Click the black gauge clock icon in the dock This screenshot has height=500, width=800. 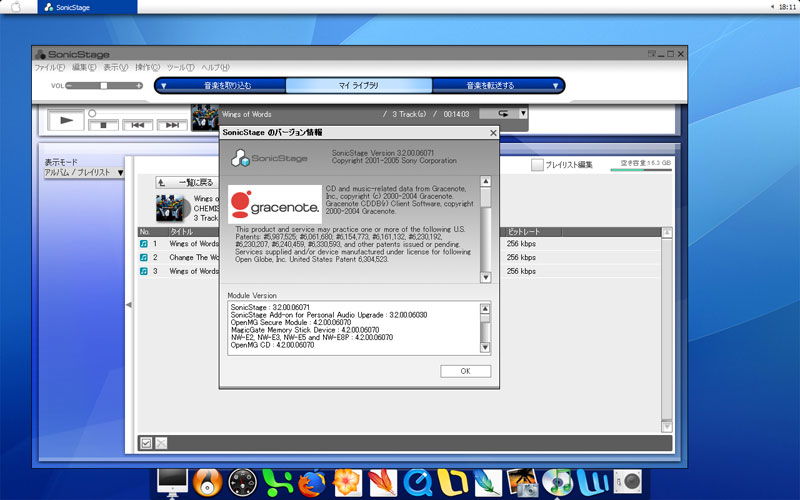click(242, 483)
